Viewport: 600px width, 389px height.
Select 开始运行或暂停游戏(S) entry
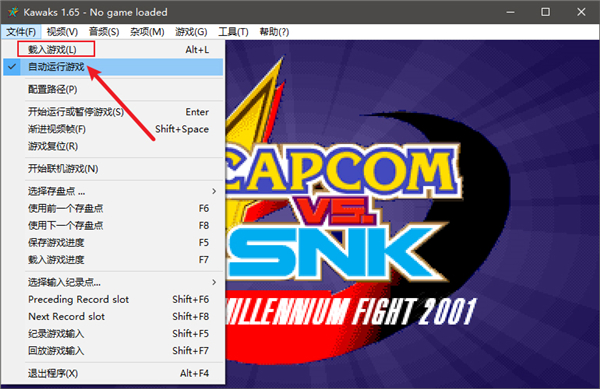[x=113, y=112]
